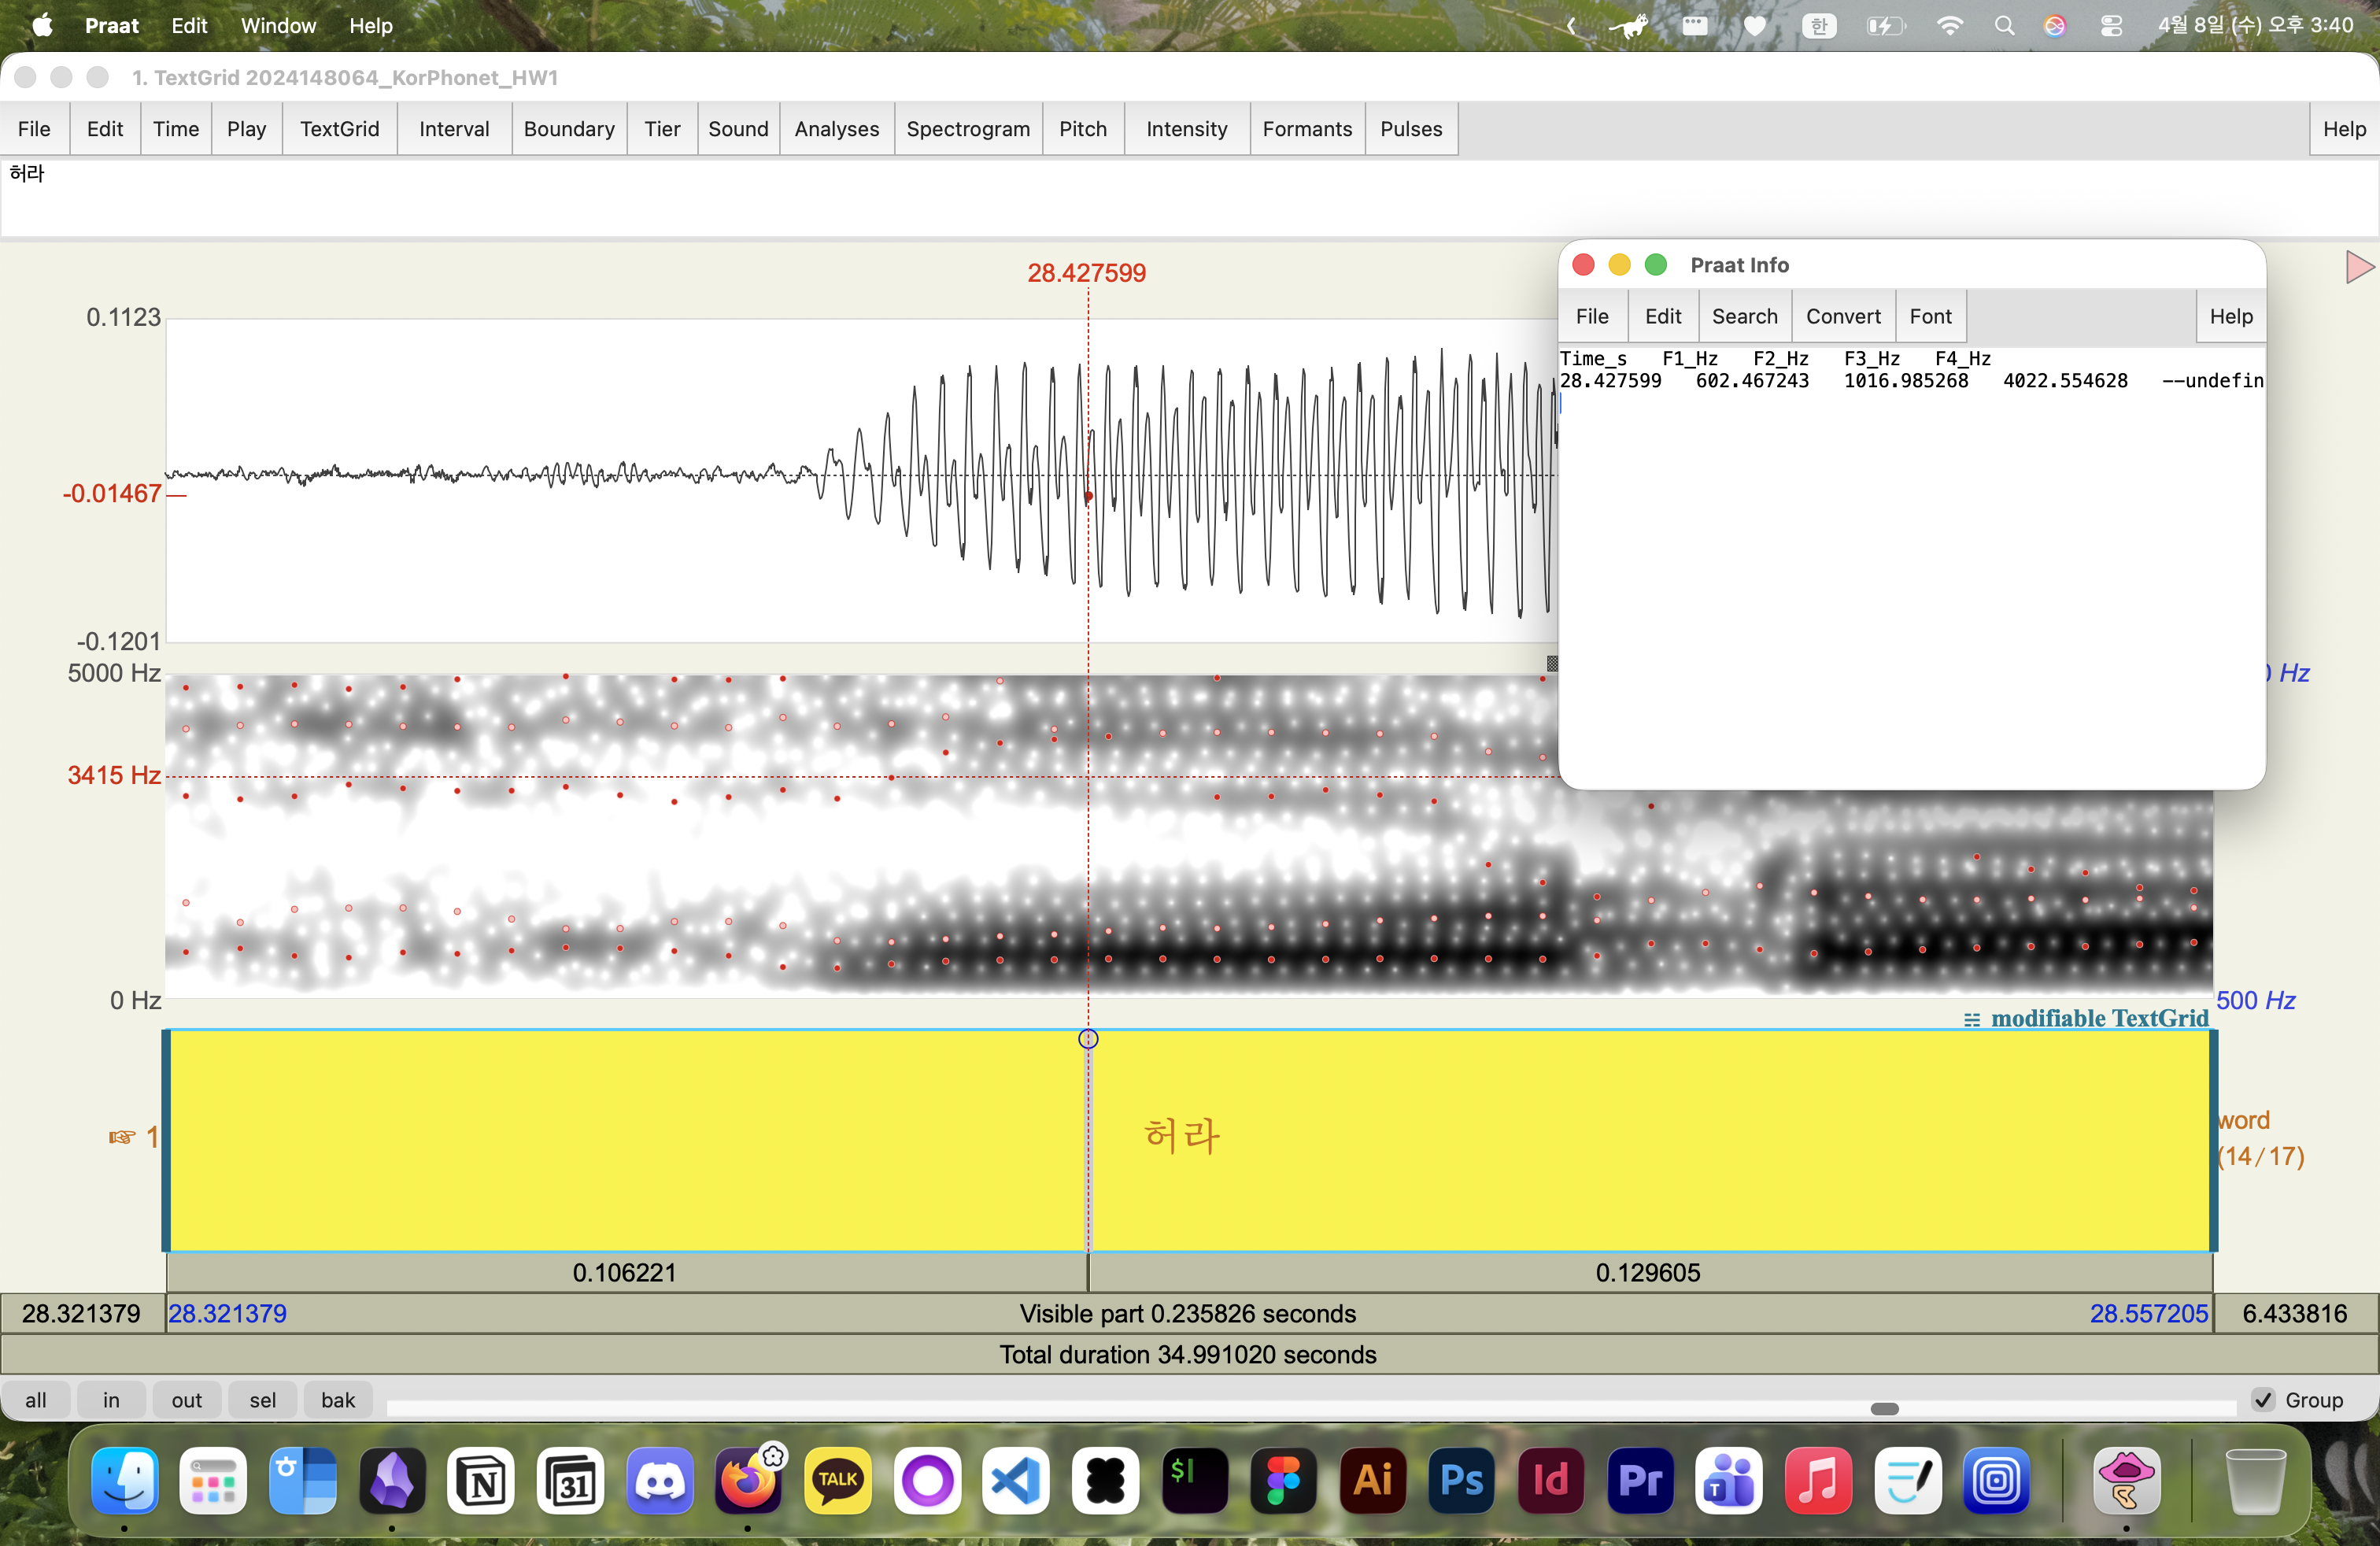Click the pink play triangle icon
The height and width of the screenshot is (1546, 2380).
pyautogui.click(x=2359, y=267)
